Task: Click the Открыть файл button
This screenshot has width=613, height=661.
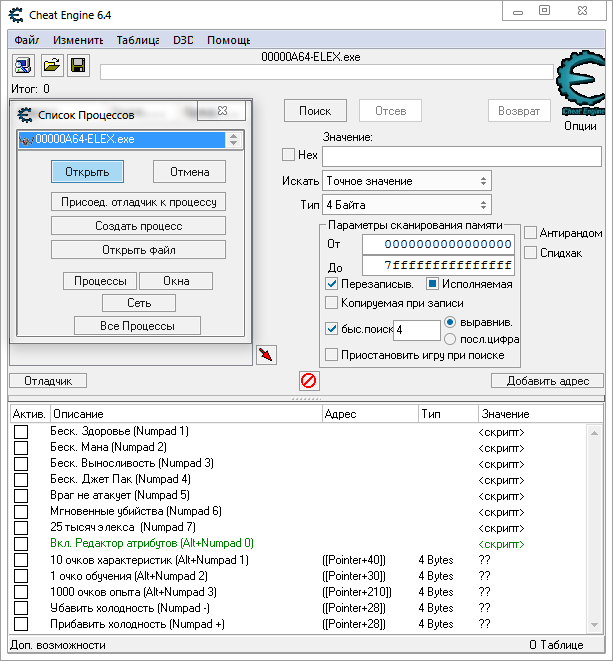Action: pyautogui.click(x=138, y=250)
